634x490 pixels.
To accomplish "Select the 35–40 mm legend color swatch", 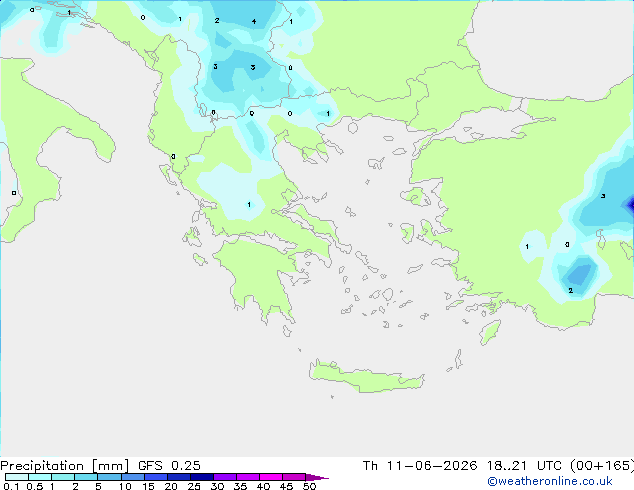I will [248, 477].
